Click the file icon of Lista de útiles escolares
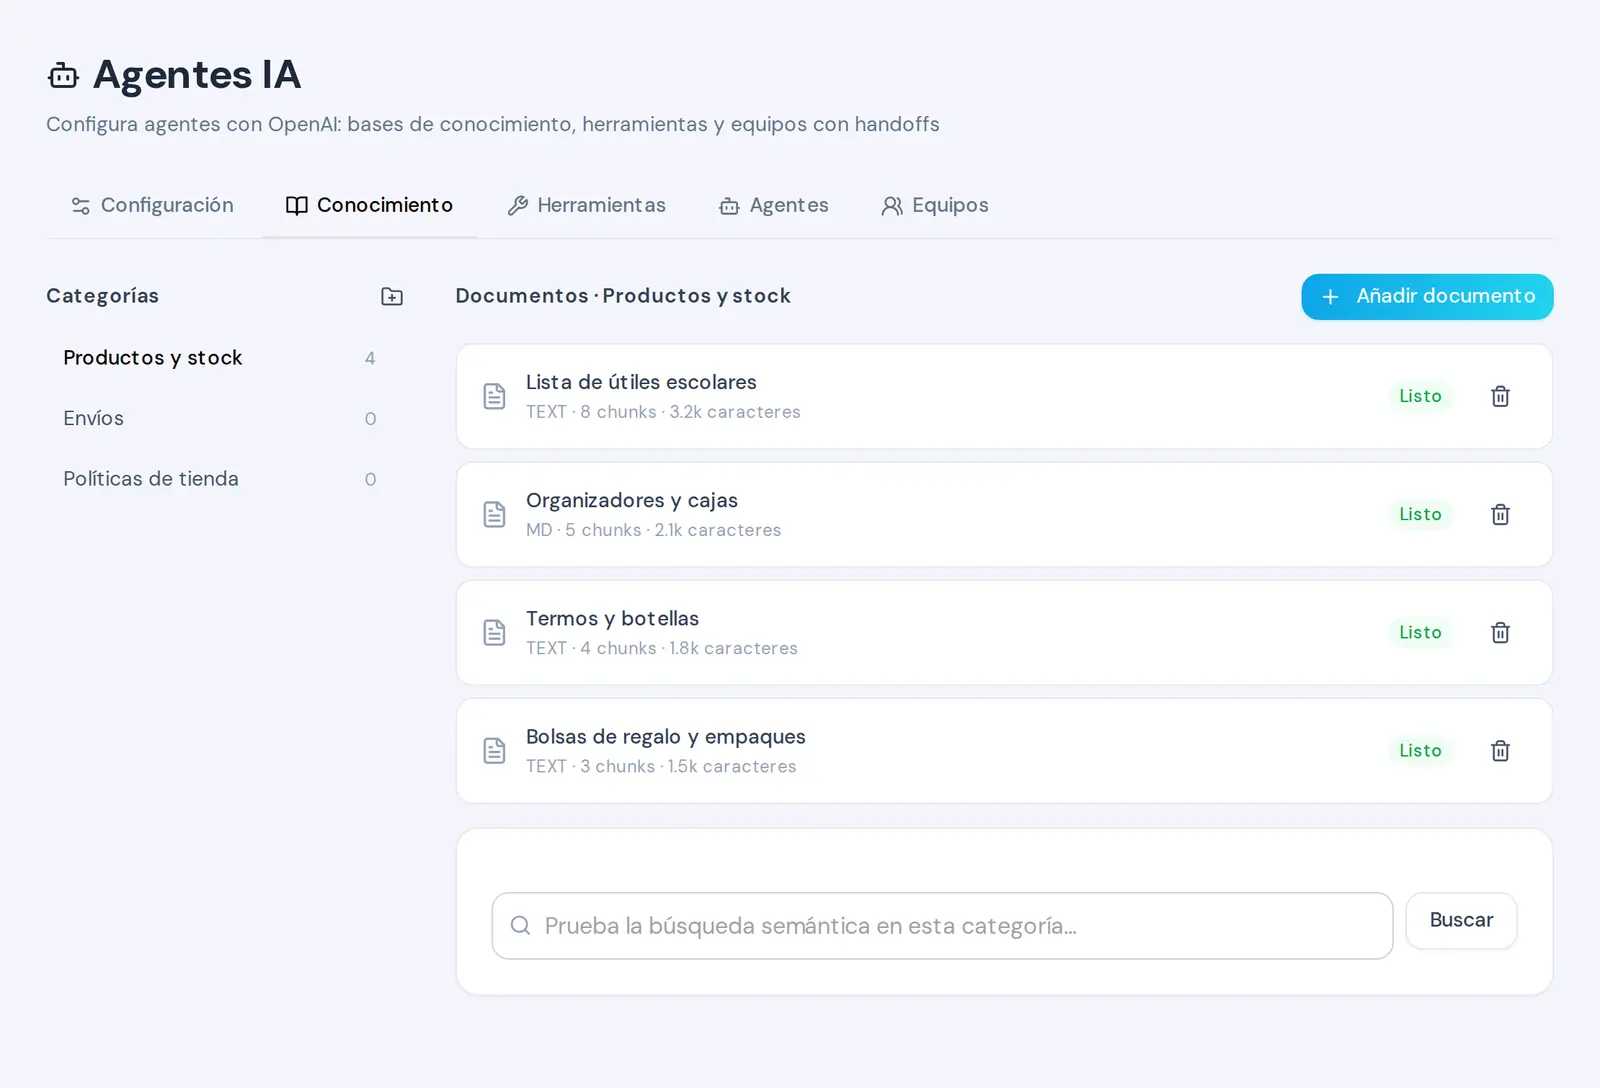The width and height of the screenshot is (1600, 1088). point(494,396)
